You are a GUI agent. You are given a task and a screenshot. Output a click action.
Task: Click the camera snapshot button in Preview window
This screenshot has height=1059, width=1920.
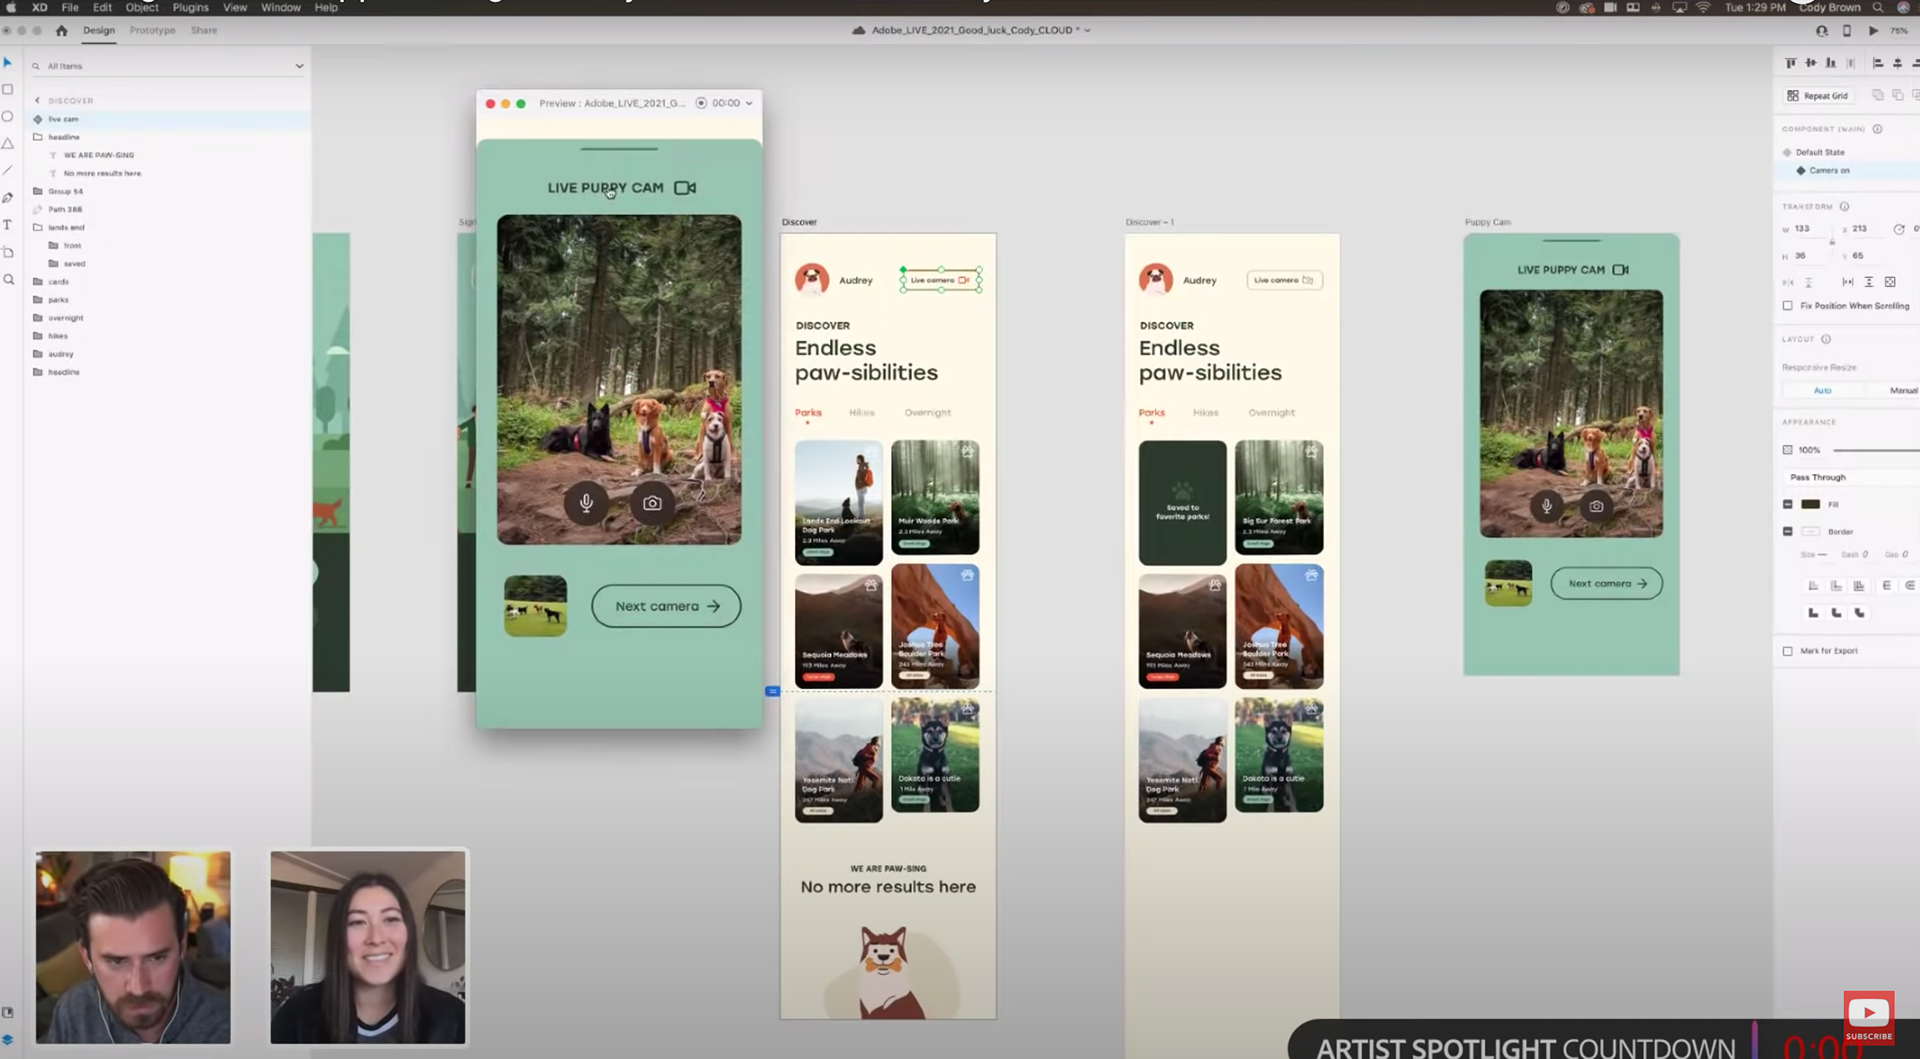point(652,503)
